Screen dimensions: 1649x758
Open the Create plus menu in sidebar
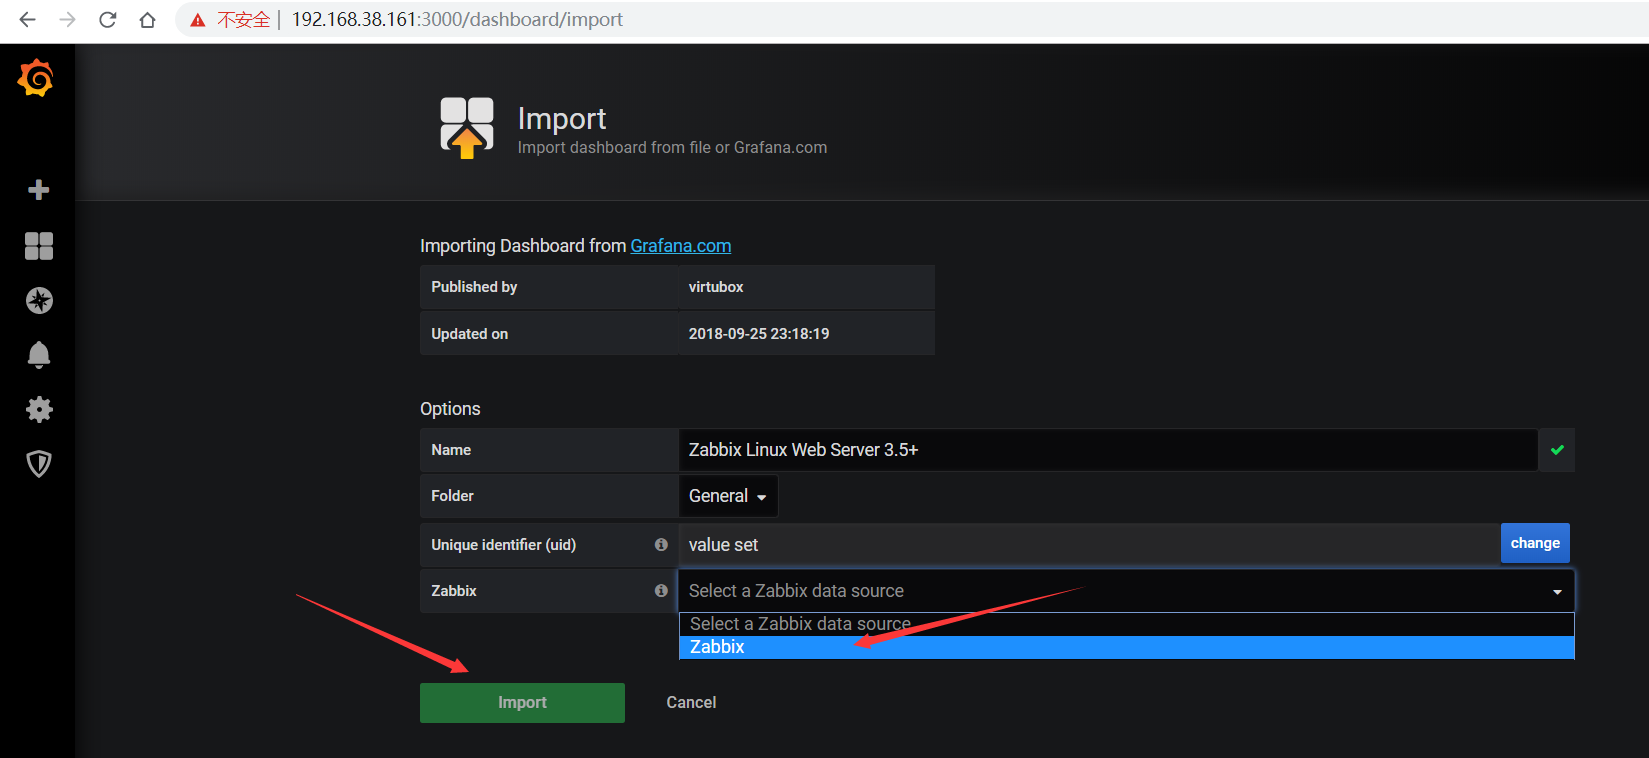(x=39, y=190)
